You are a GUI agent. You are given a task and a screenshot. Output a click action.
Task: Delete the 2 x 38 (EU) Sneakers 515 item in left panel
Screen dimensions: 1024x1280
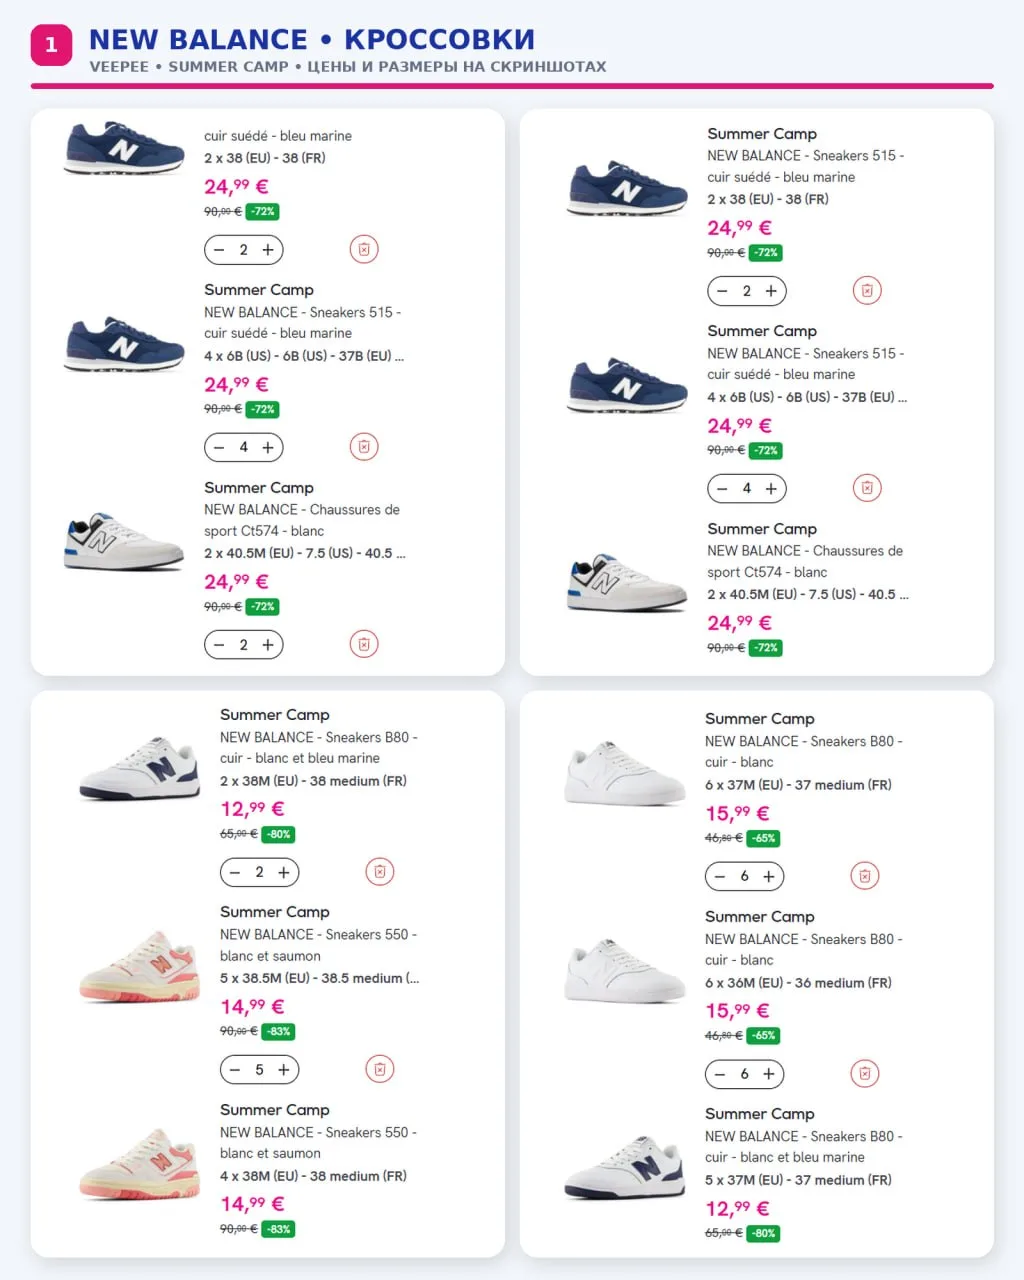[364, 249]
